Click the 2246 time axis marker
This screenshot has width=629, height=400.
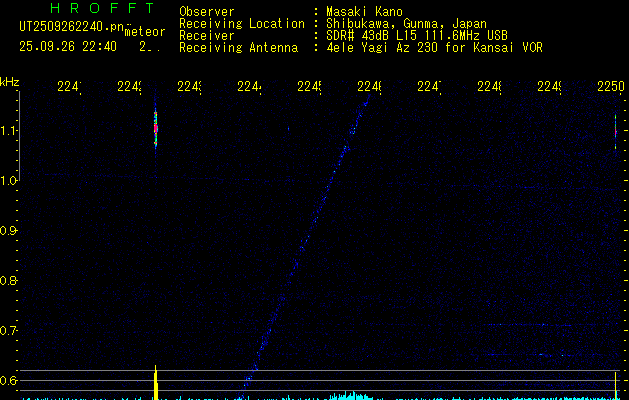coord(369,87)
